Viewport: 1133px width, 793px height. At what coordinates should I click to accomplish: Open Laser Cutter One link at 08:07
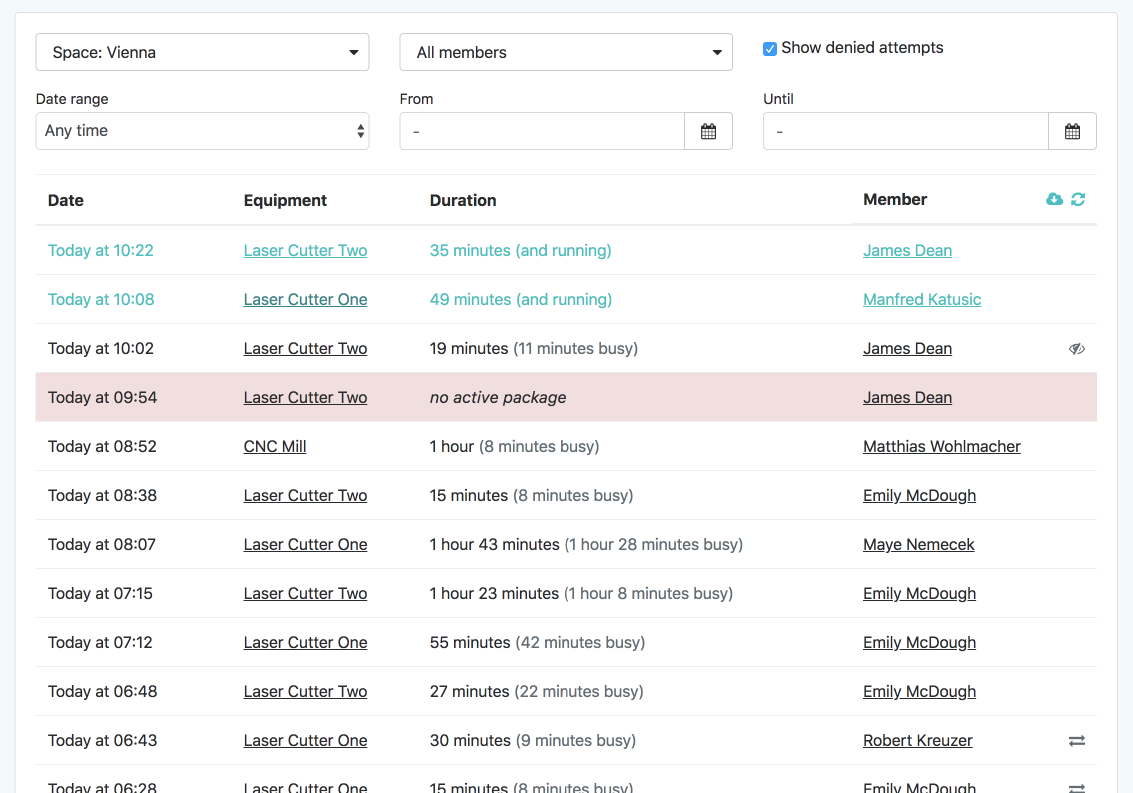[305, 544]
